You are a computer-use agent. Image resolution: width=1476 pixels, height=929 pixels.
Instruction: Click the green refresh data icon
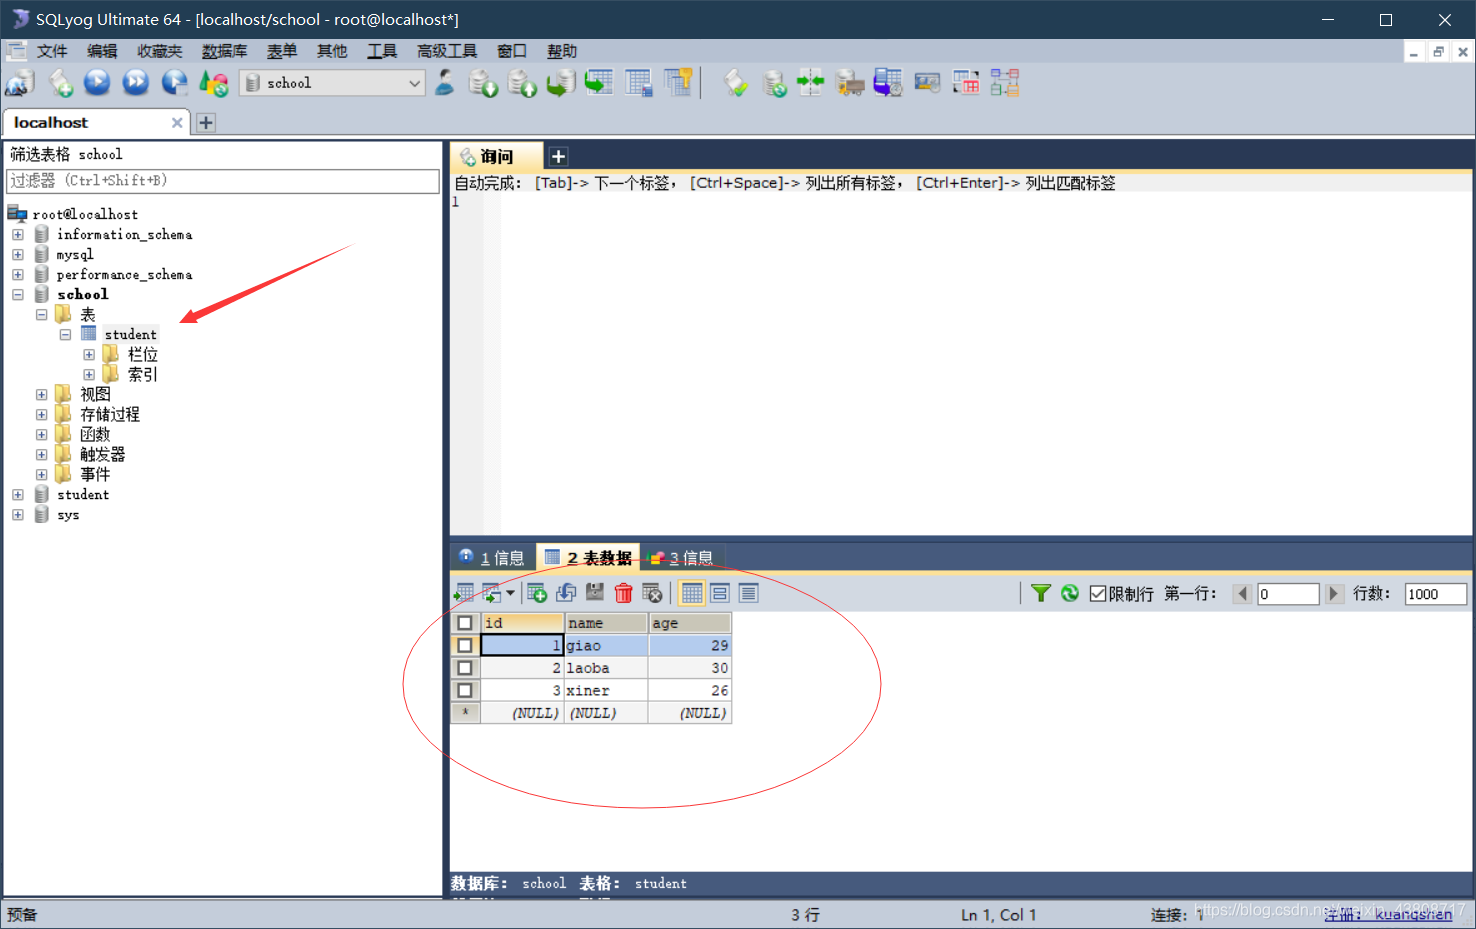[1070, 593]
